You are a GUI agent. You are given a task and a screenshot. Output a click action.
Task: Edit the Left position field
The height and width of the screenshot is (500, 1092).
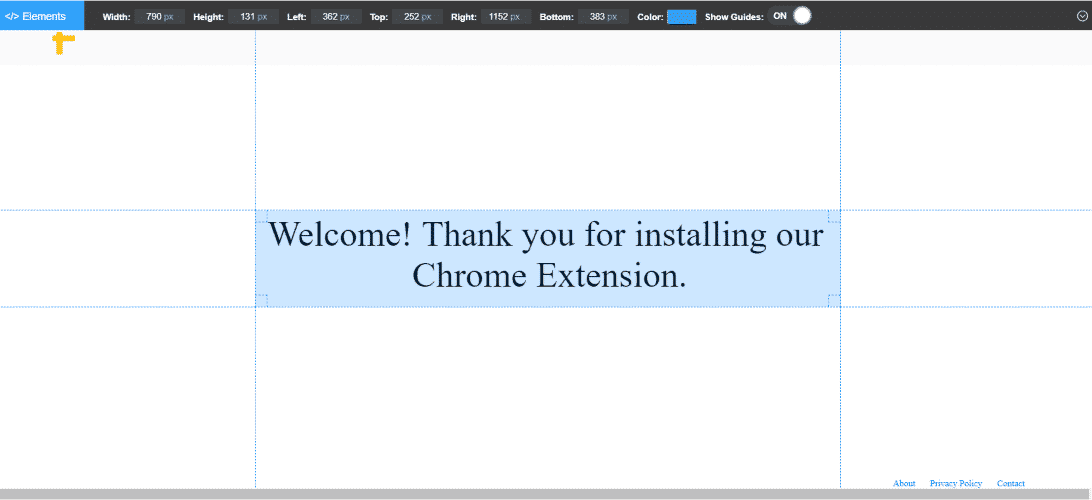[x=336, y=17]
